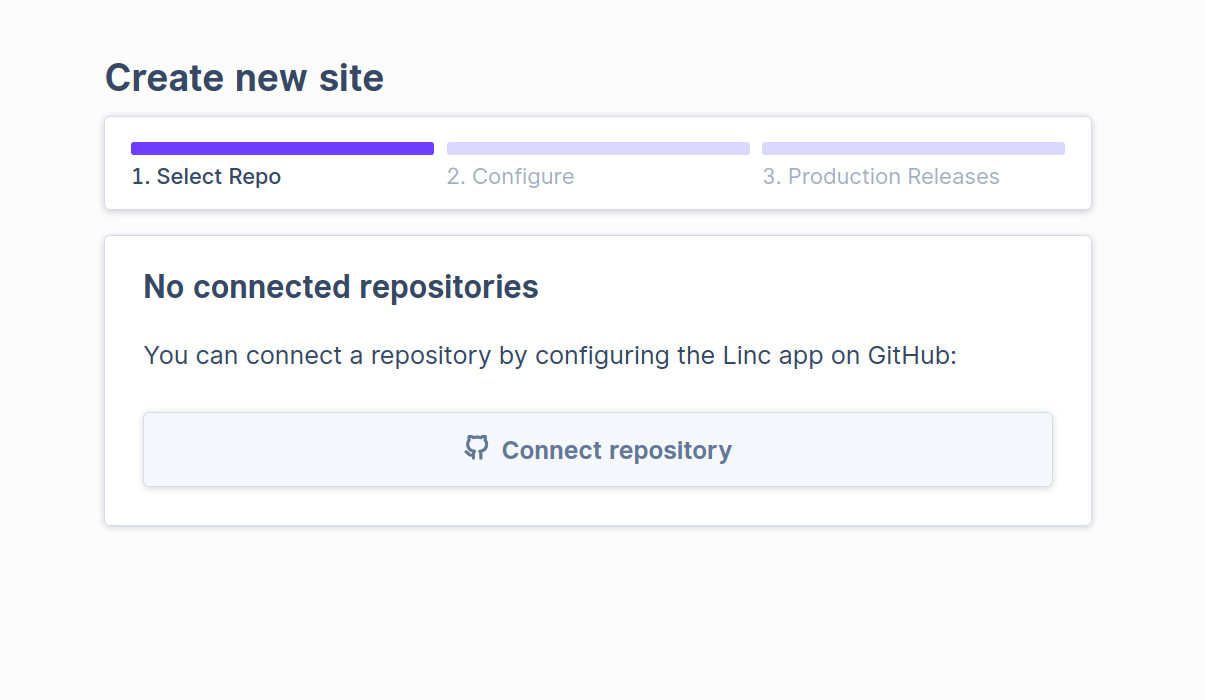Viewport: 1206px width, 700px height.
Task: Select the '1. Select Repo' step label
Action: pos(206,177)
